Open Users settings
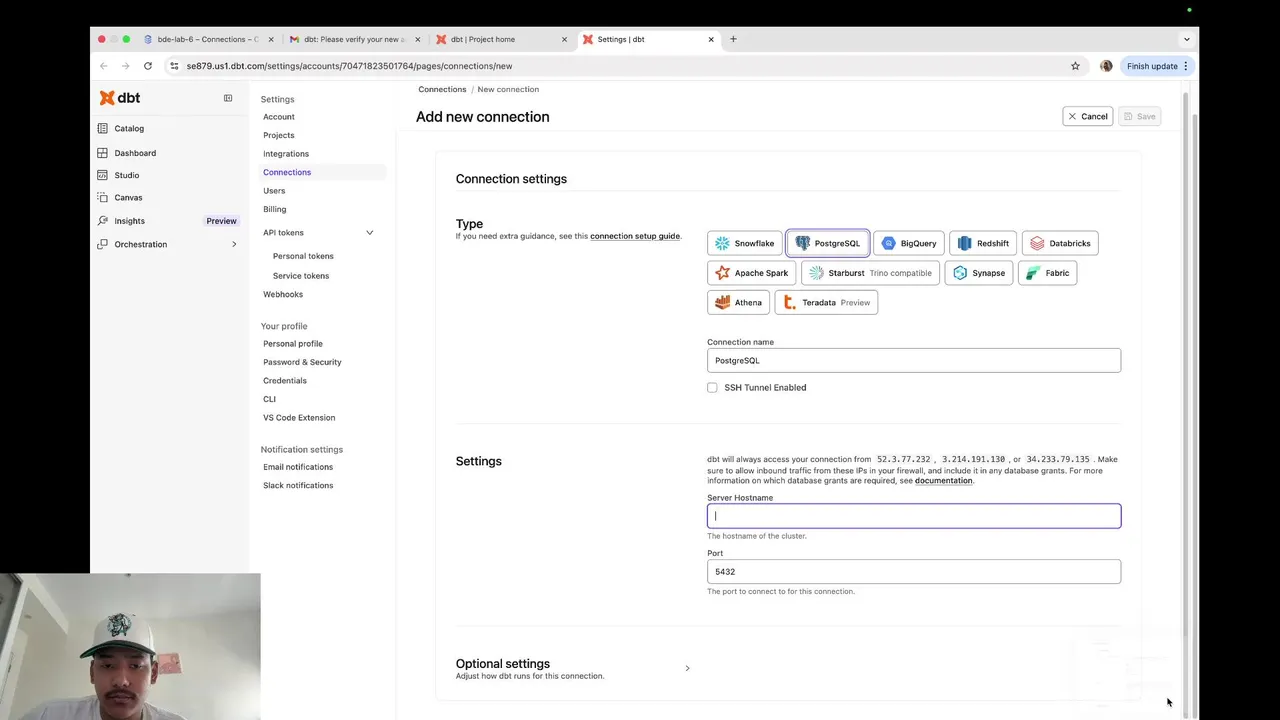Screen dimensions: 1280x720 [274, 191]
